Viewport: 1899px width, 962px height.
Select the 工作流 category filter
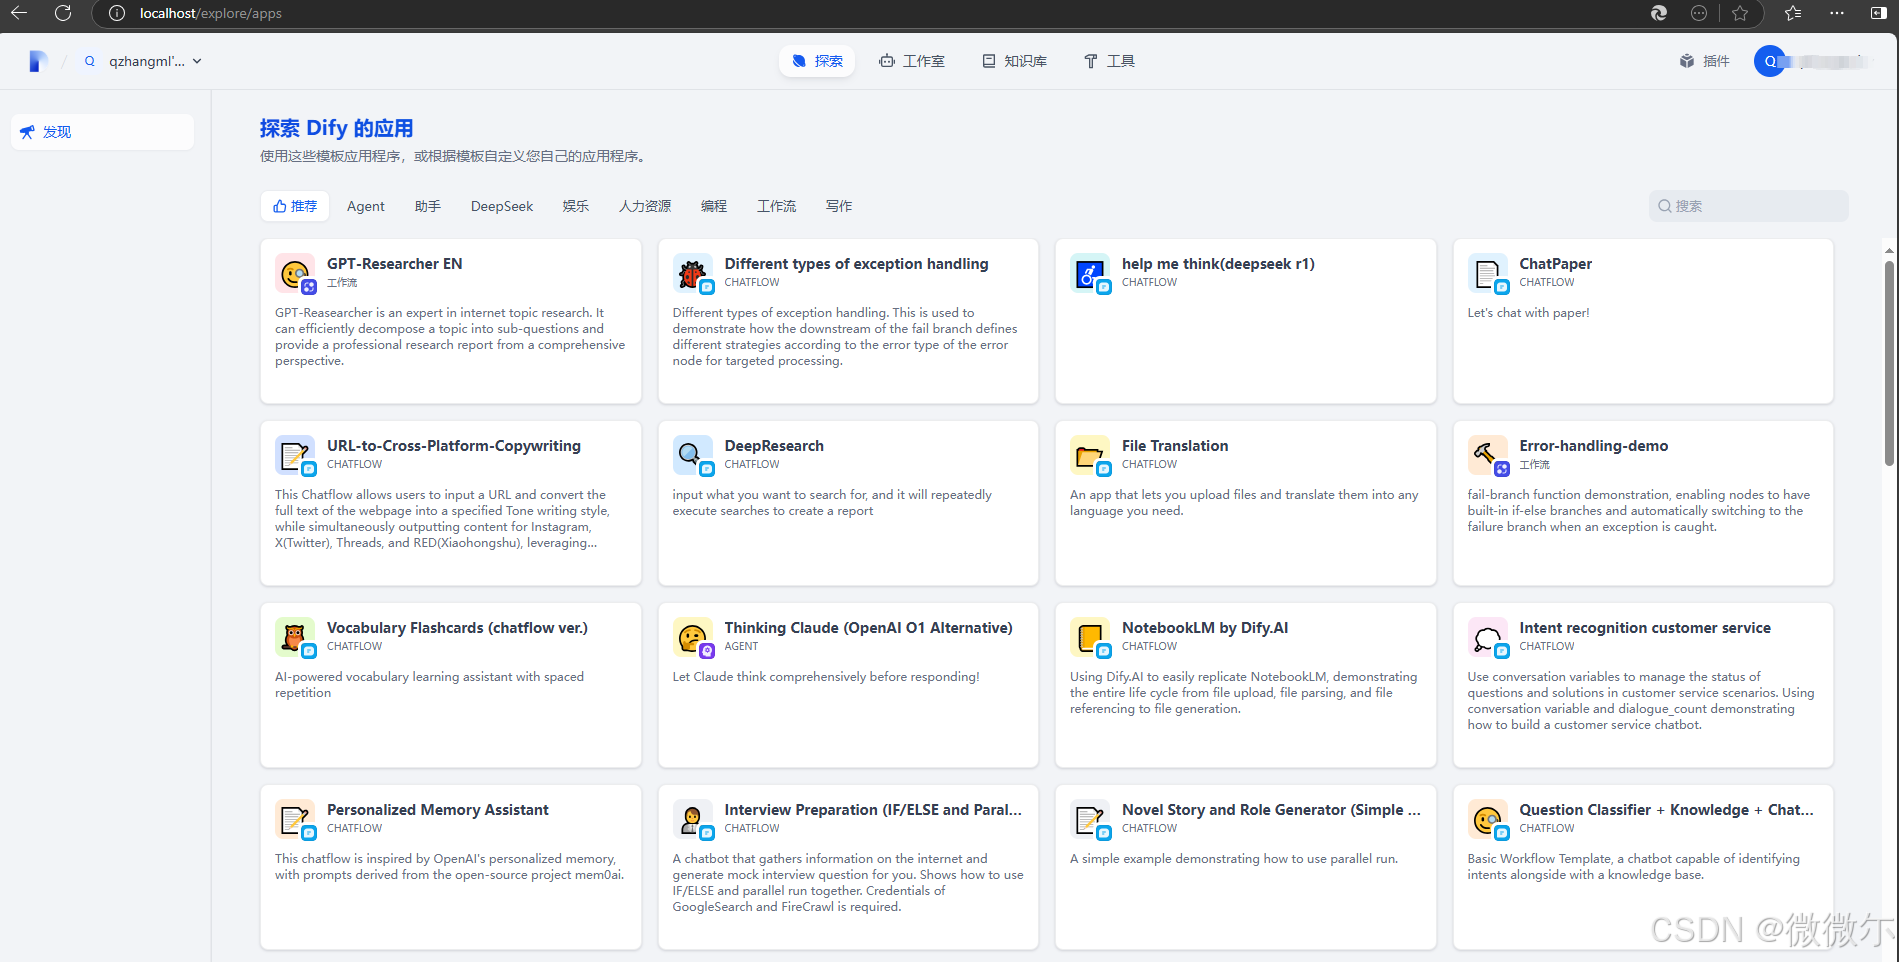click(777, 206)
